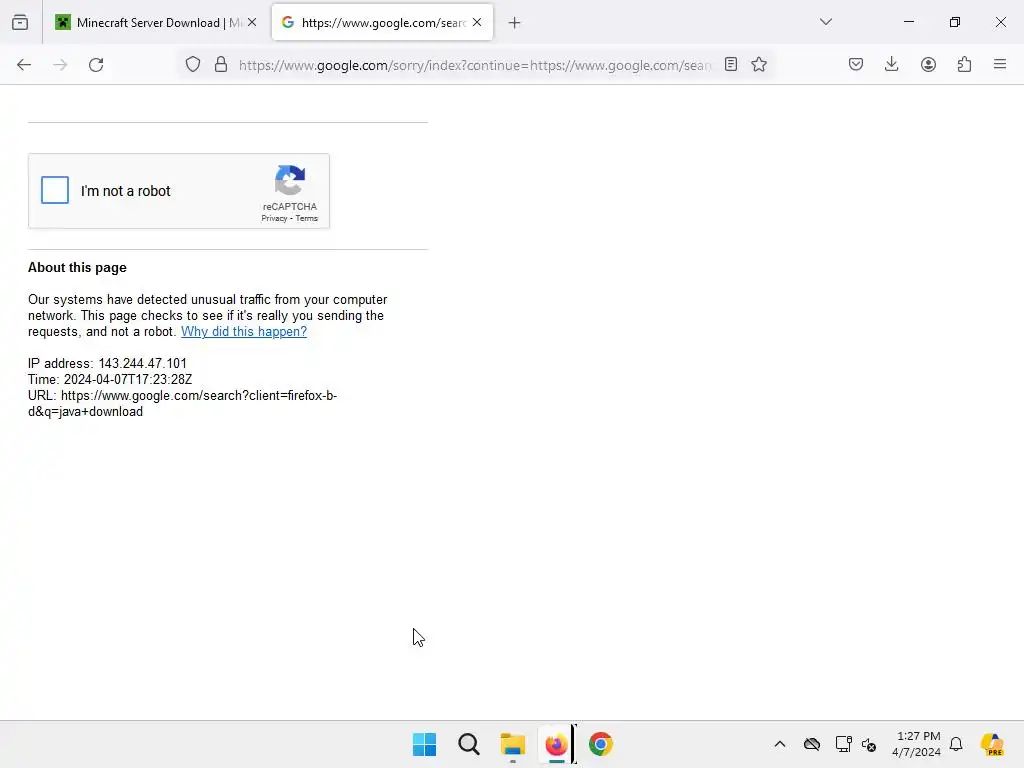Viewport: 1024px width, 768px height.
Task: Open the reCAPTCHA Privacy link
Action: (x=274, y=219)
